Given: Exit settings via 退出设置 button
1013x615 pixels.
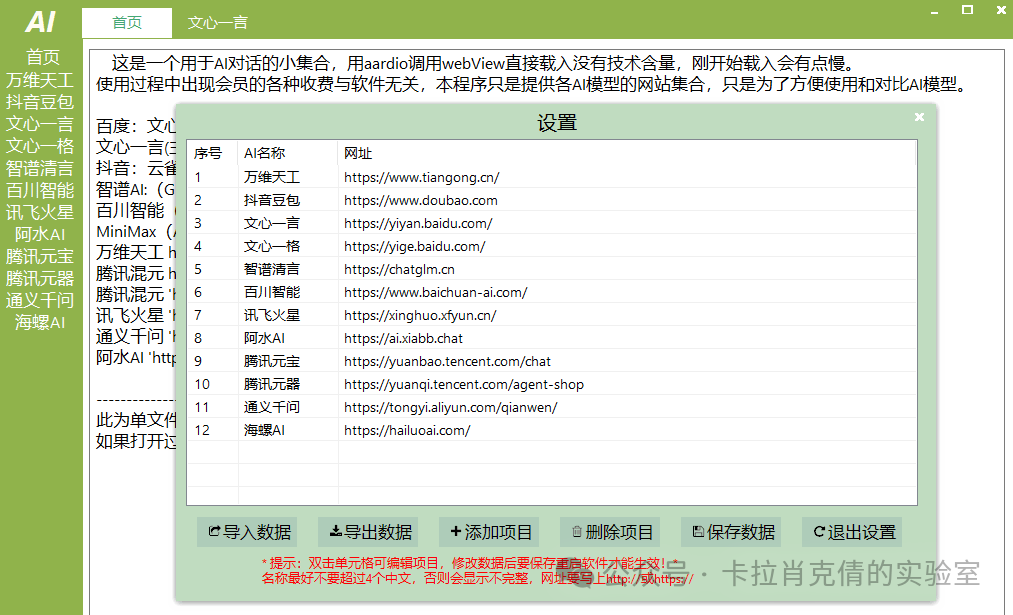Looking at the screenshot, I should (853, 532).
